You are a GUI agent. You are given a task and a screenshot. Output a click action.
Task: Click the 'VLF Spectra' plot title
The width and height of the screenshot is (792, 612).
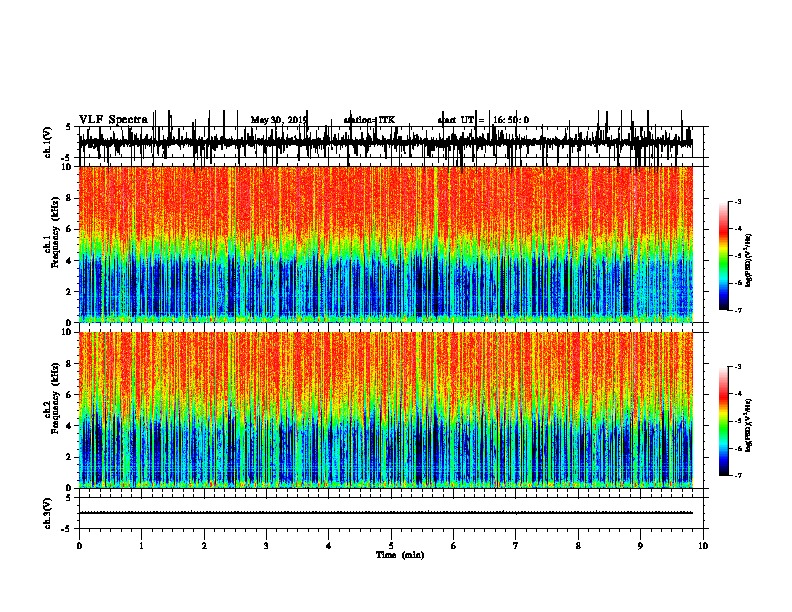pos(113,120)
